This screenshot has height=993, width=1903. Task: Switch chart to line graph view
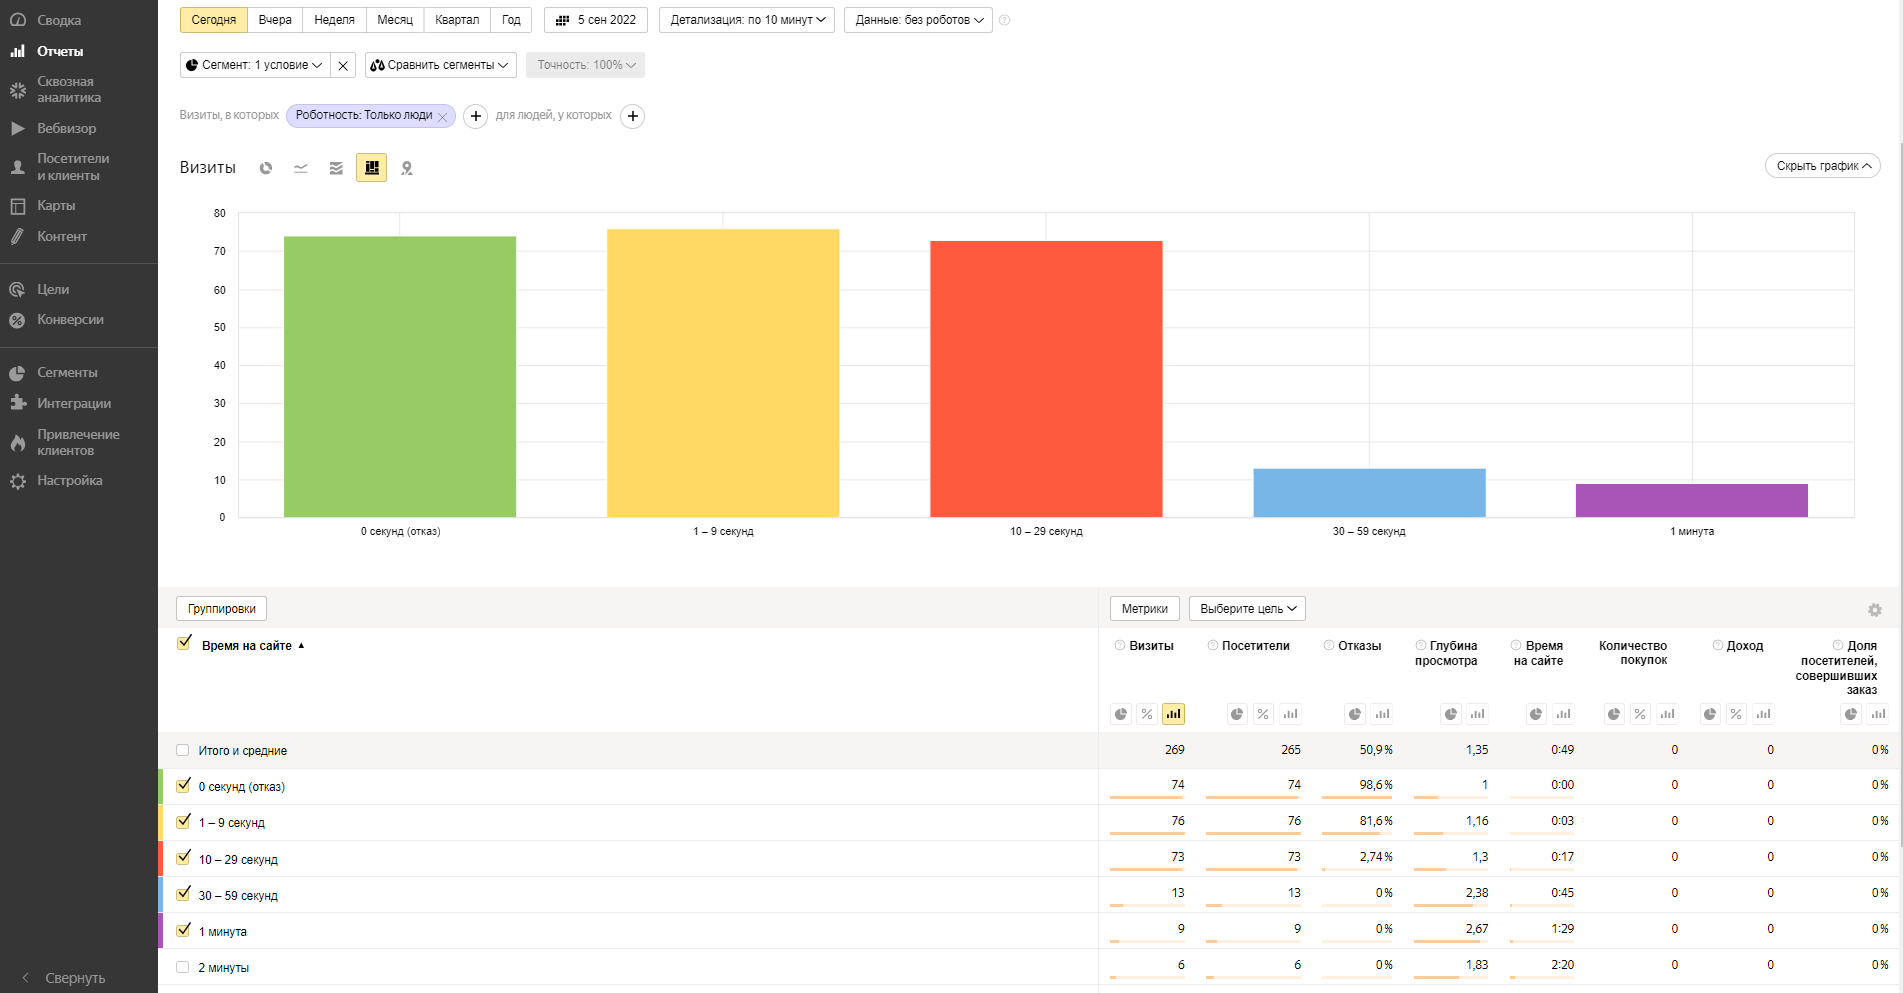[x=301, y=168]
